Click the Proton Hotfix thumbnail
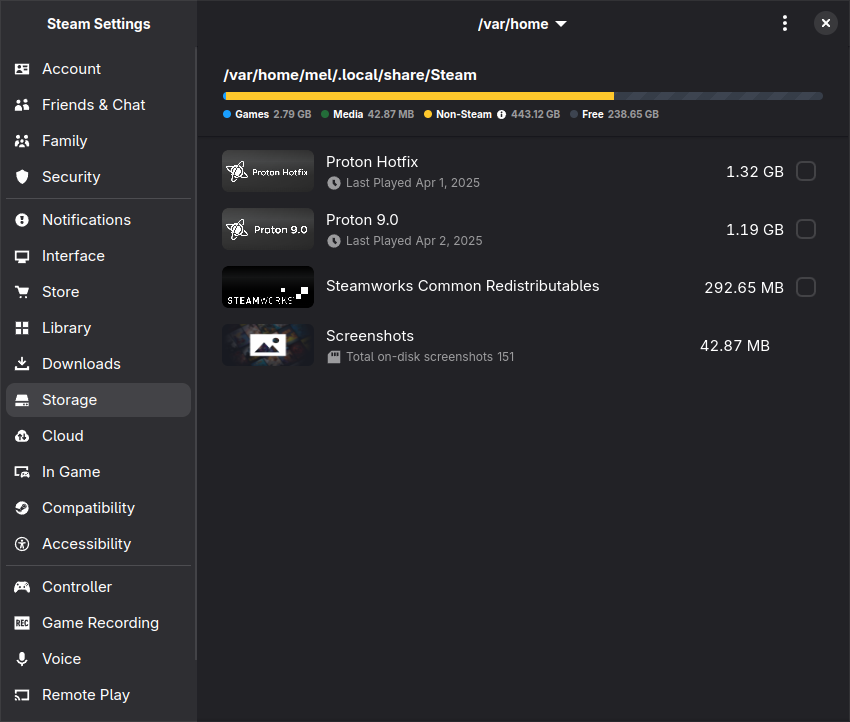The height and width of the screenshot is (722, 850). (x=268, y=171)
